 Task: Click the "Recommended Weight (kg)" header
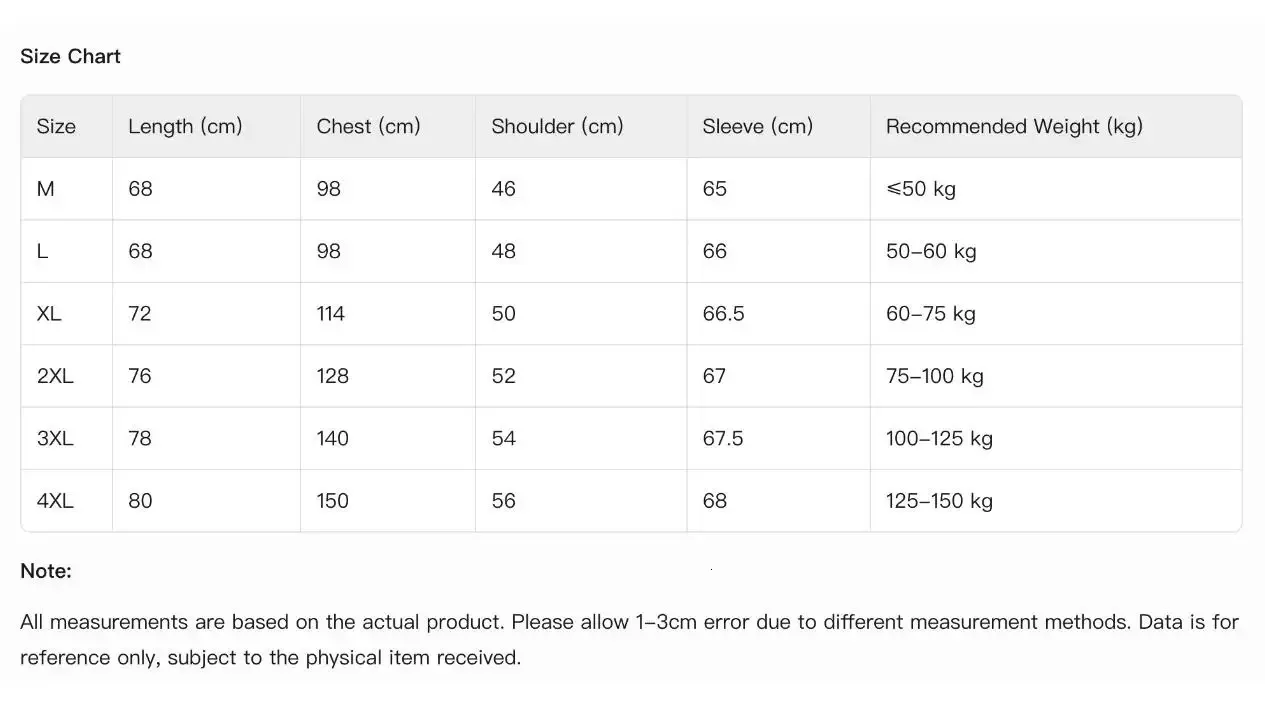[1014, 127]
